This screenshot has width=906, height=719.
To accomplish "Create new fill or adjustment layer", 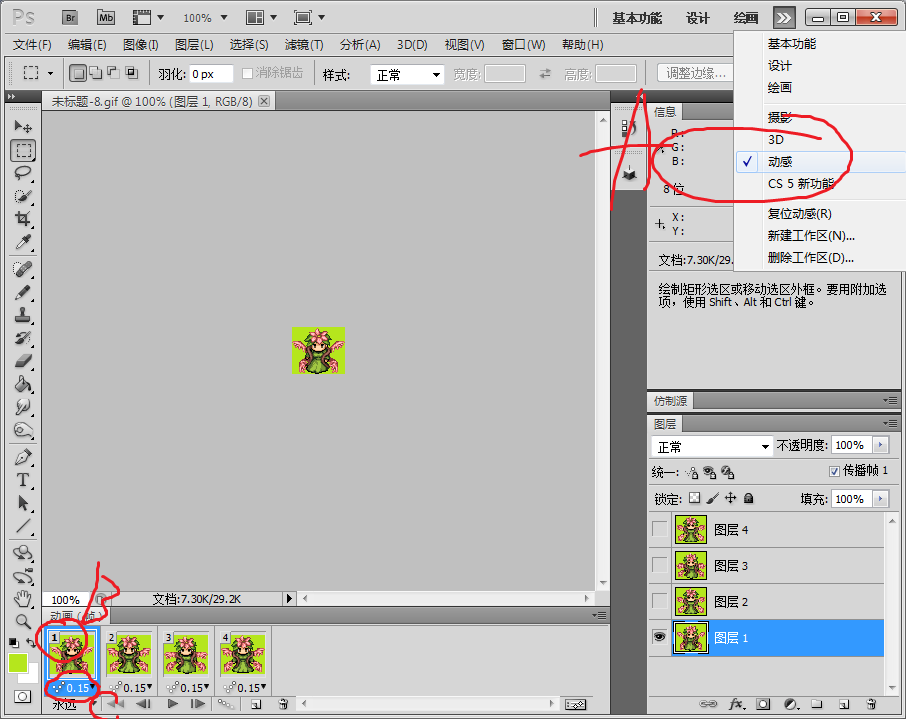I will pyautogui.click(x=791, y=704).
